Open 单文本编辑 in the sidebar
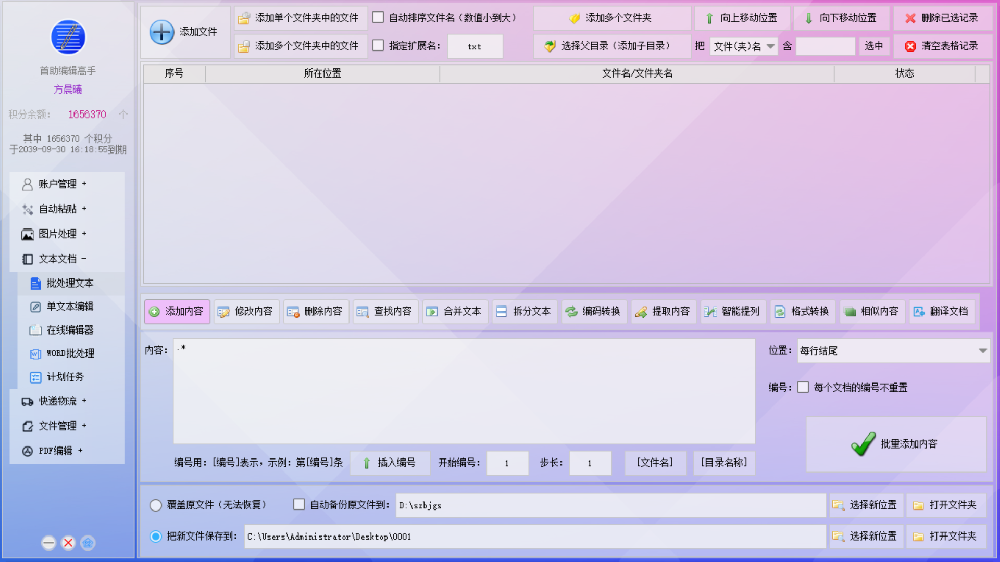 [69, 306]
